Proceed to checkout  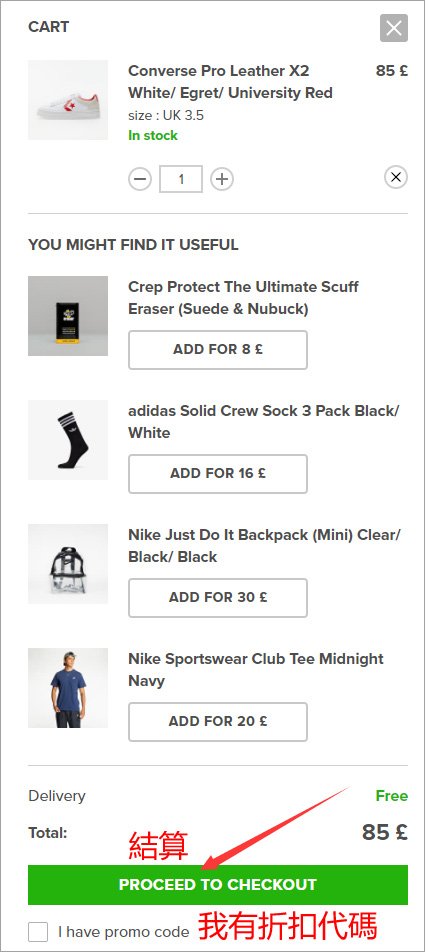(218, 885)
